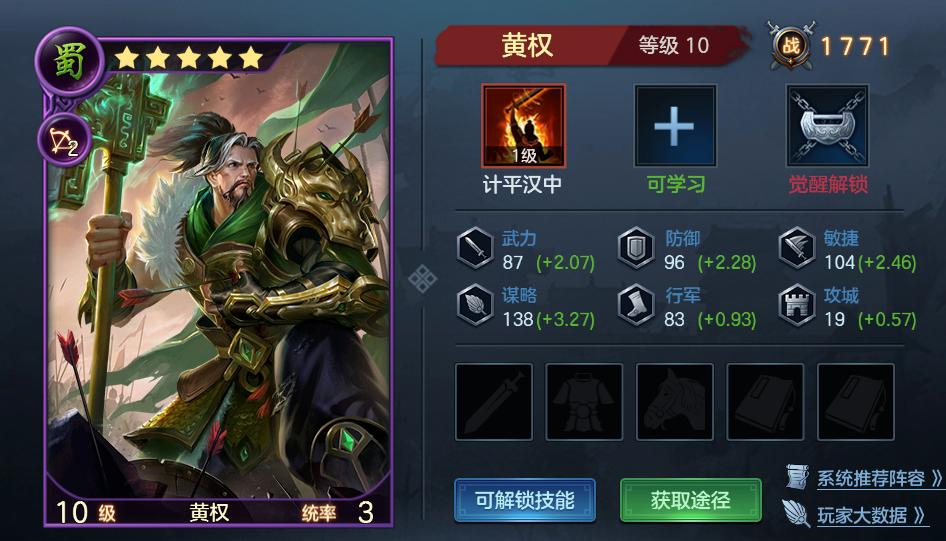The width and height of the screenshot is (946, 541).
Task: Select the empty weapon equipment slot
Action: pos(494,402)
